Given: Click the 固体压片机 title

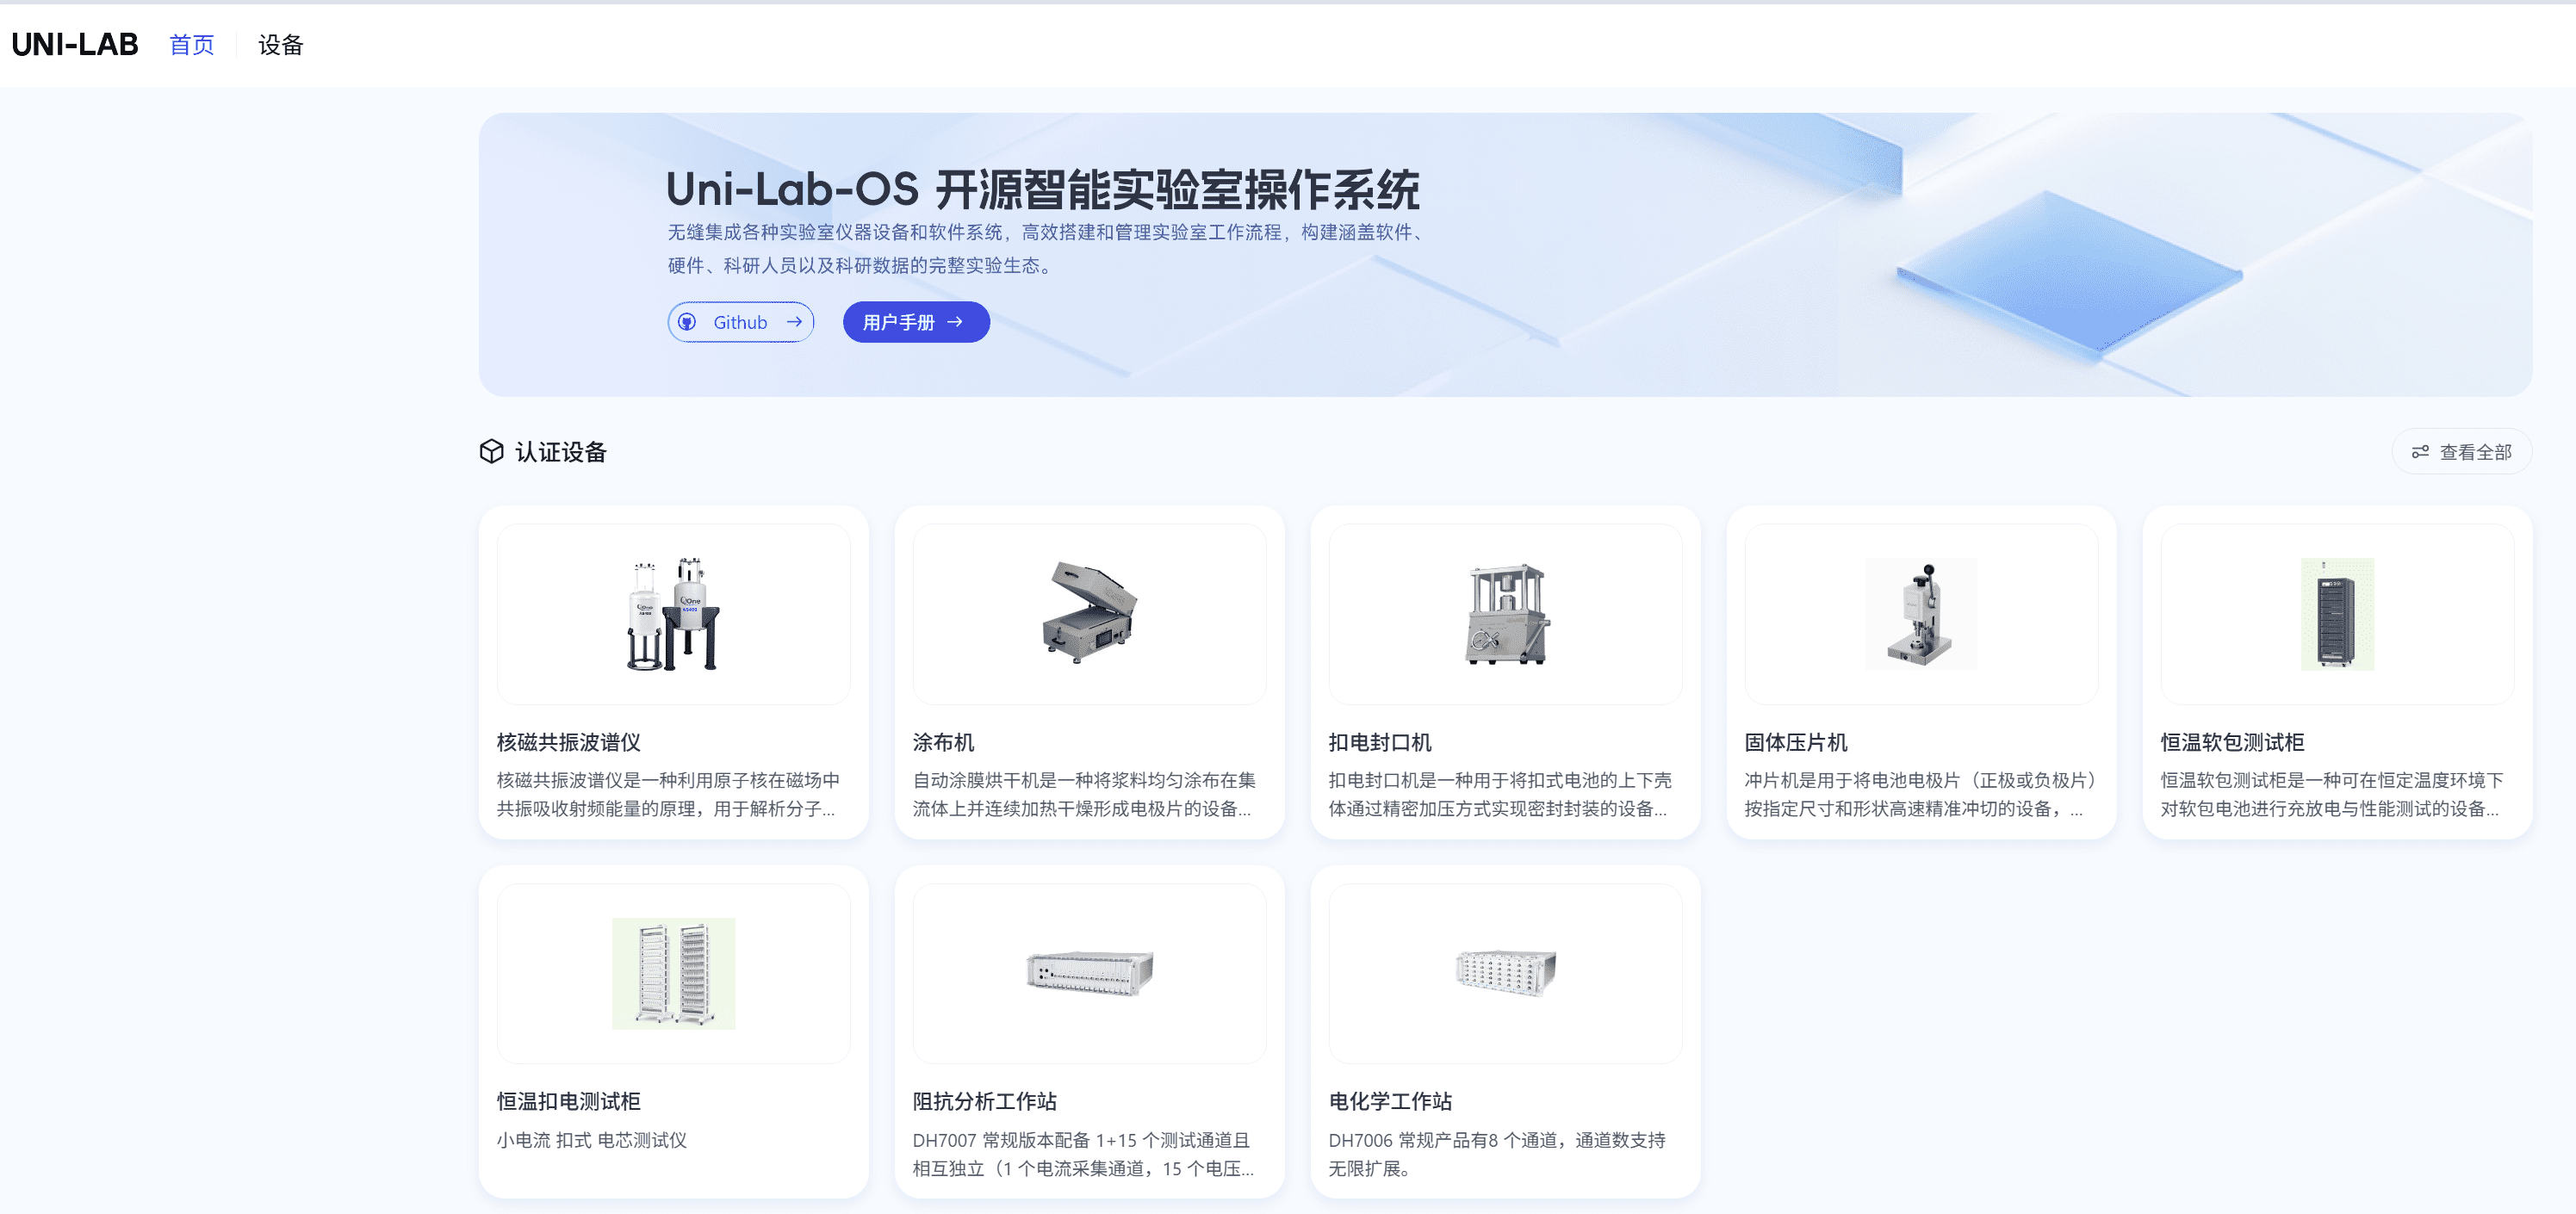Looking at the screenshot, I should [x=1796, y=742].
